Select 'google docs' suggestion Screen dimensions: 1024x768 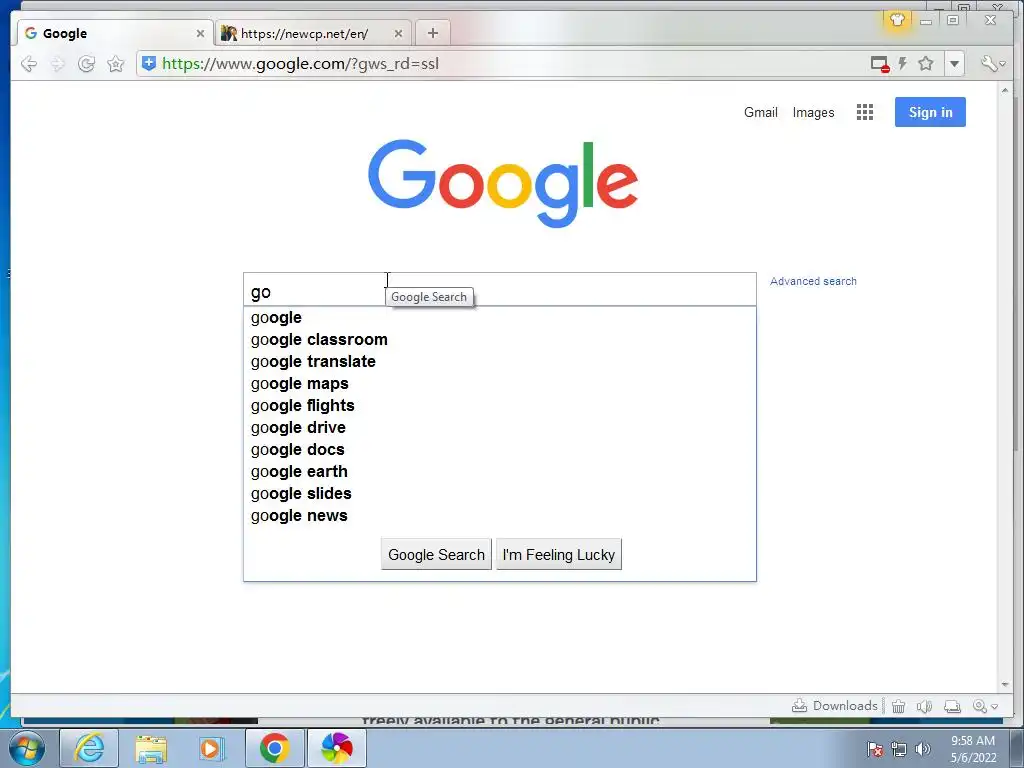point(500,449)
